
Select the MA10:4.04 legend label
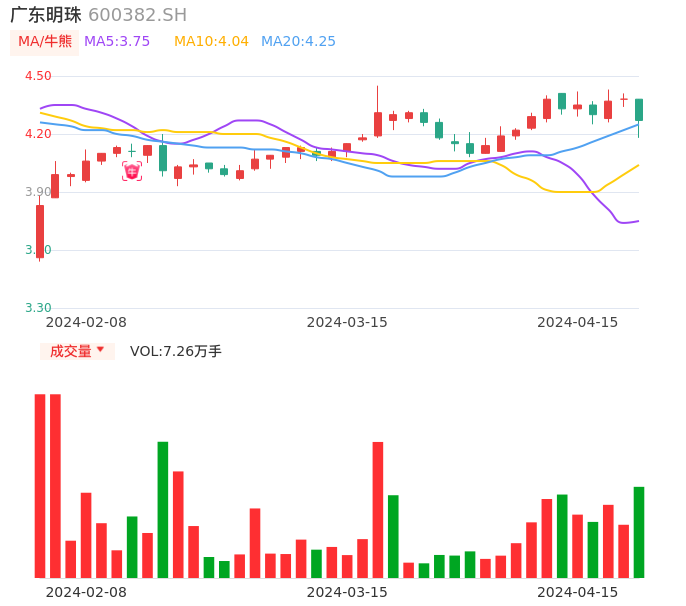211,42
